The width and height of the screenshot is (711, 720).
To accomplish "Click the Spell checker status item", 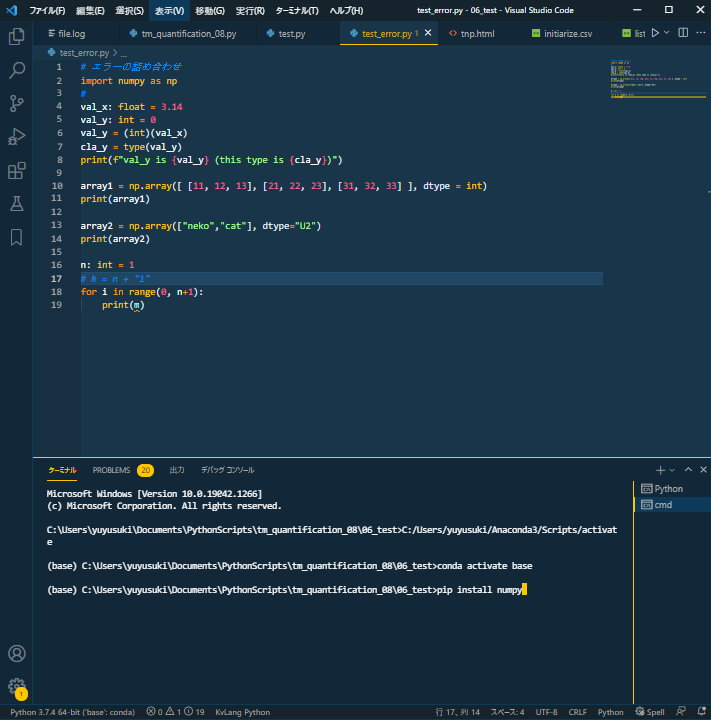I will pyautogui.click(x=650, y=712).
